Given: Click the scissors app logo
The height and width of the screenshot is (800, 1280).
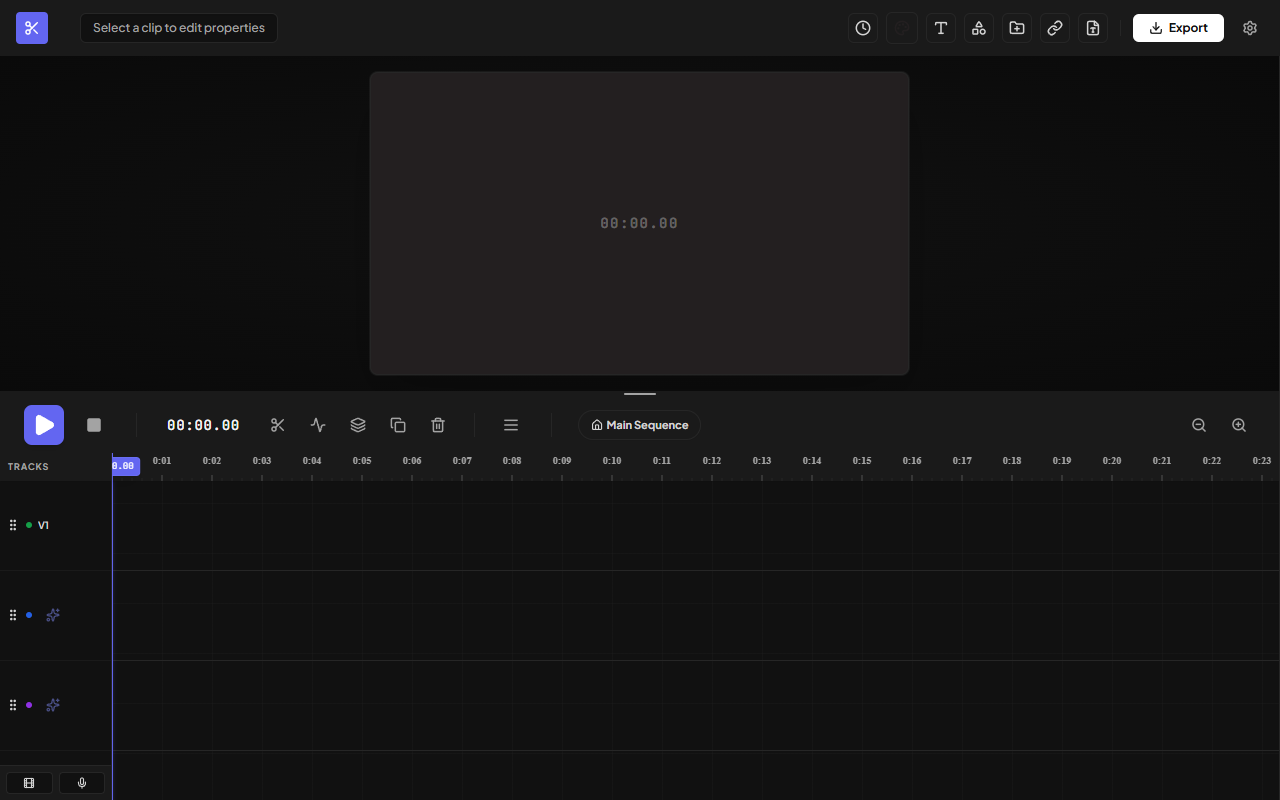Looking at the screenshot, I should click(x=32, y=28).
